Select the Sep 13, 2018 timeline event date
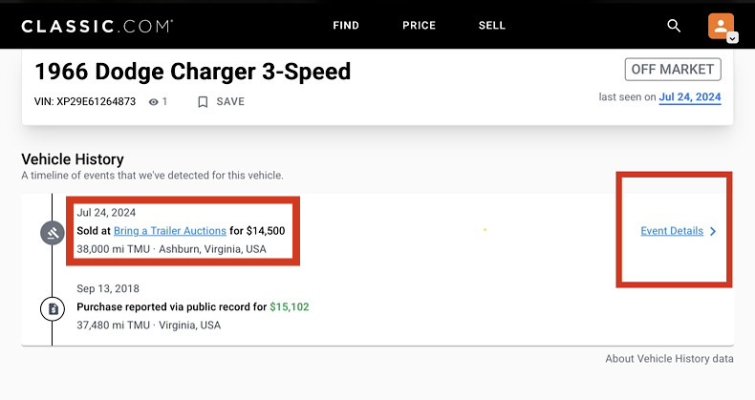Viewport: 755px width, 400px height. [x=107, y=289]
